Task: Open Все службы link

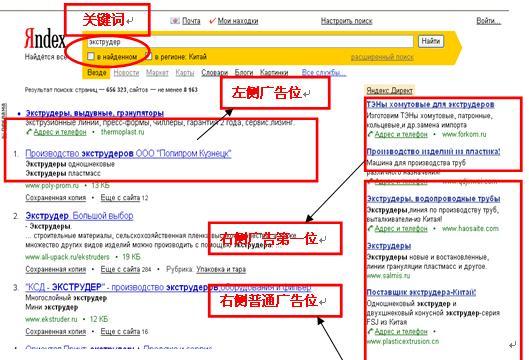Action: click(324, 73)
